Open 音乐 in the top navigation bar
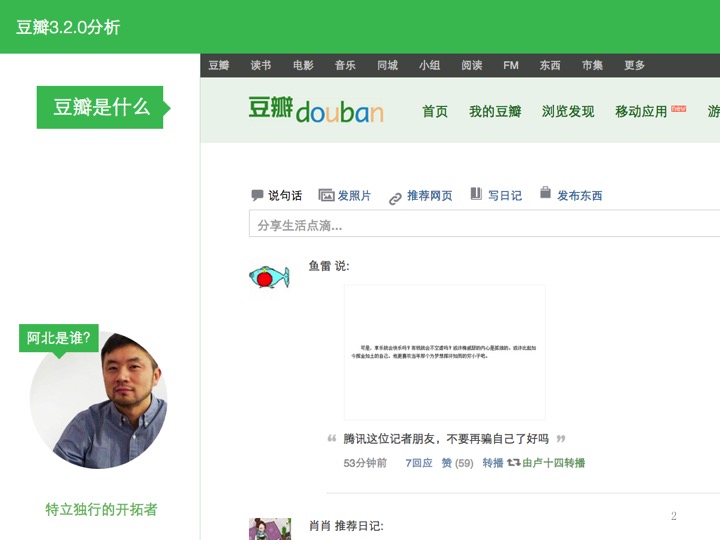Screen dimensions: 720x540 click(x=345, y=65)
